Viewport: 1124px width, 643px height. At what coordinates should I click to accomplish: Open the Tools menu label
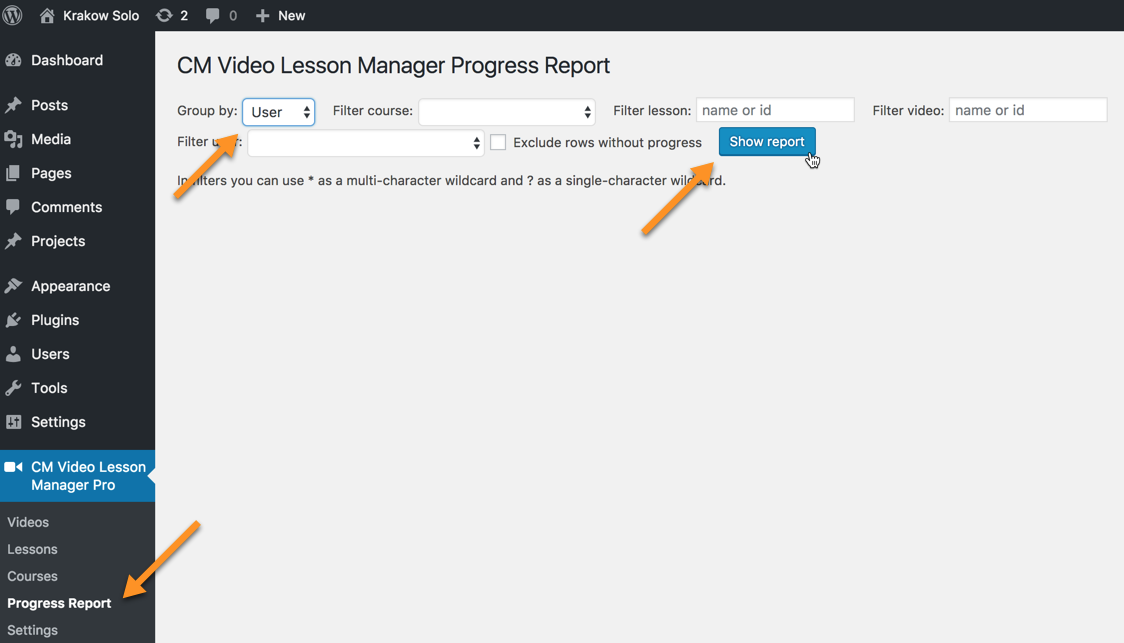tap(49, 388)
